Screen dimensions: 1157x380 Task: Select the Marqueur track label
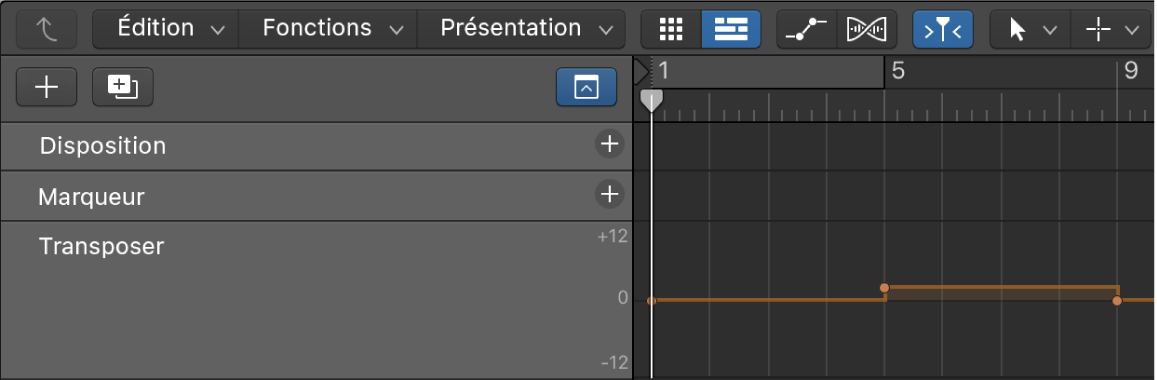91,197
